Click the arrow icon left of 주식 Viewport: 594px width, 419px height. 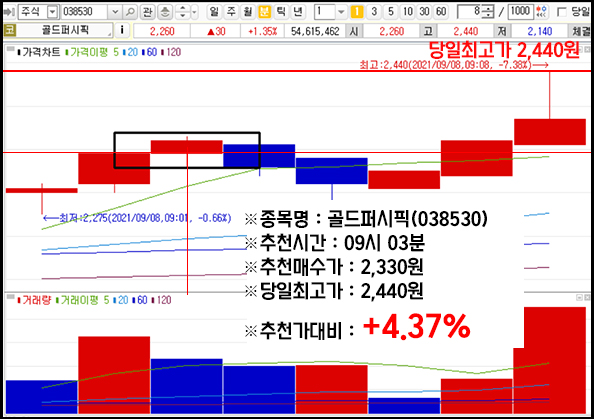(x=8, y=12)
